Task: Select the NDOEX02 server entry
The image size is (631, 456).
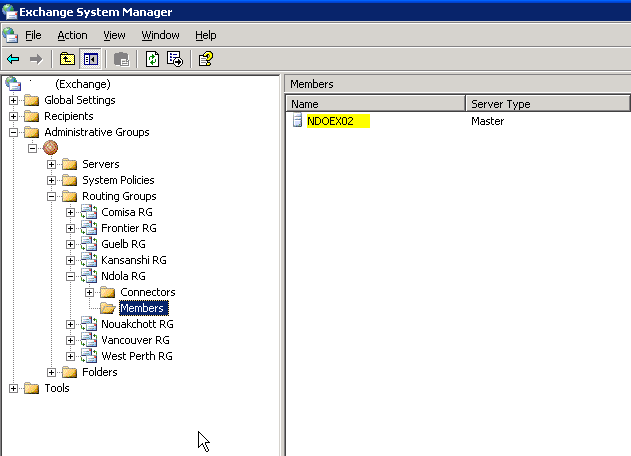Action: pyautogui.click(x=338, y=121)
